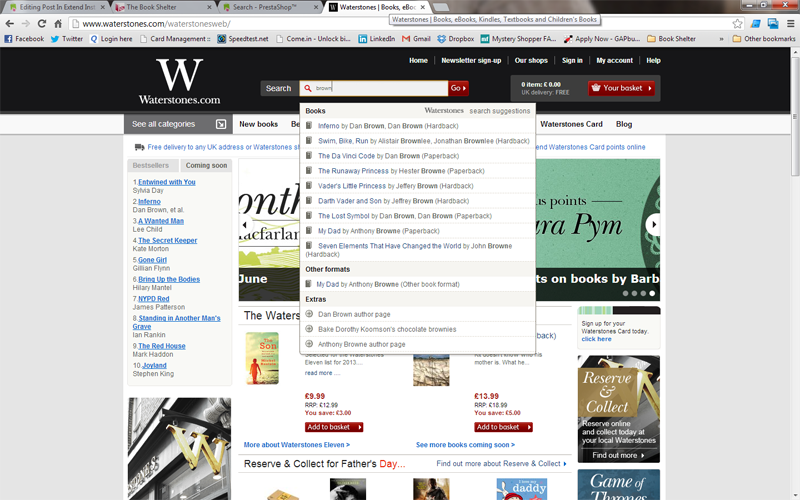
Task: Reload the page with the refresh icon
Action: coord(42,23)
